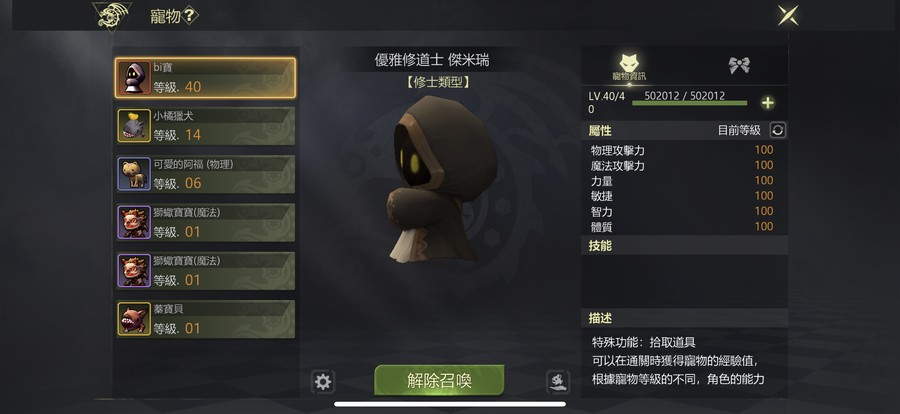Select the second 獅蠍寶寶(魔法) pet entry
The height and width of the screenshot is (414, 900).
[x=205, y=270]
